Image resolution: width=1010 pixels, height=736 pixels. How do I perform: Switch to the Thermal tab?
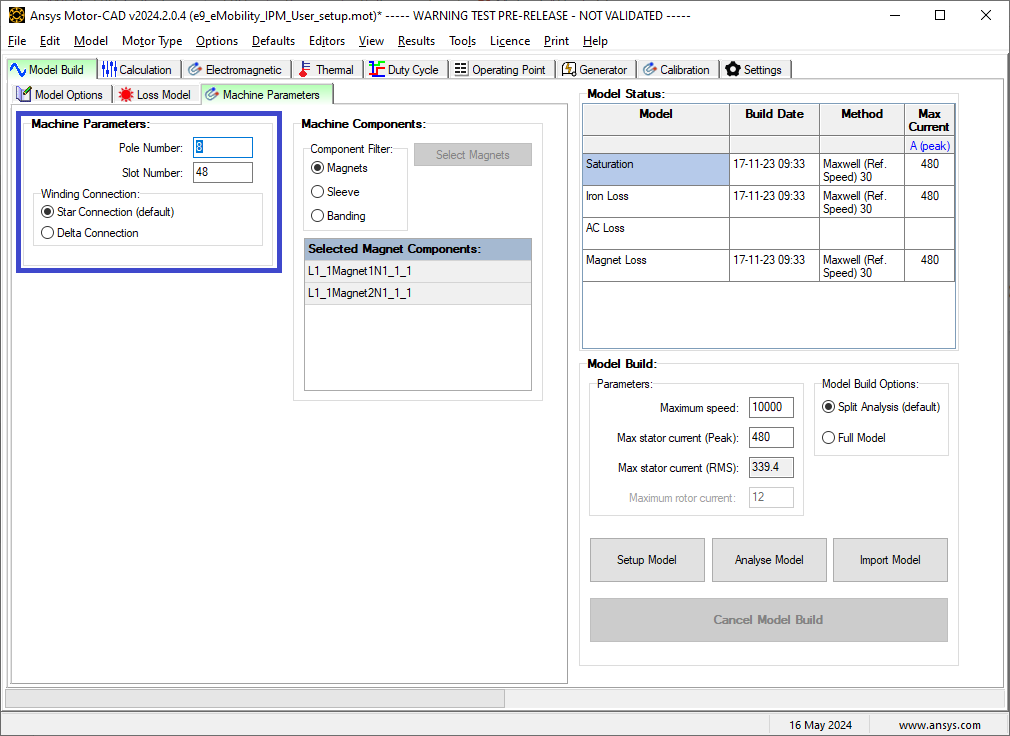coord(327,70)
